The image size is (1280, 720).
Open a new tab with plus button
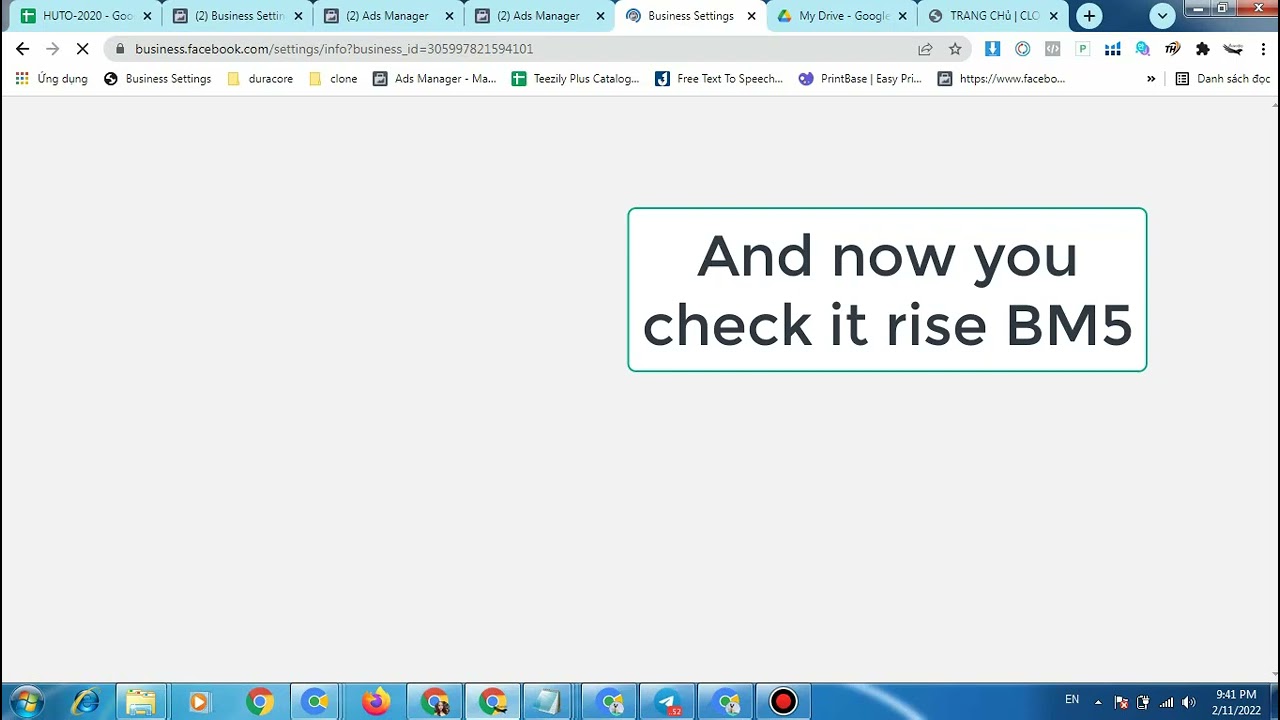click(x=1089, y=16)
